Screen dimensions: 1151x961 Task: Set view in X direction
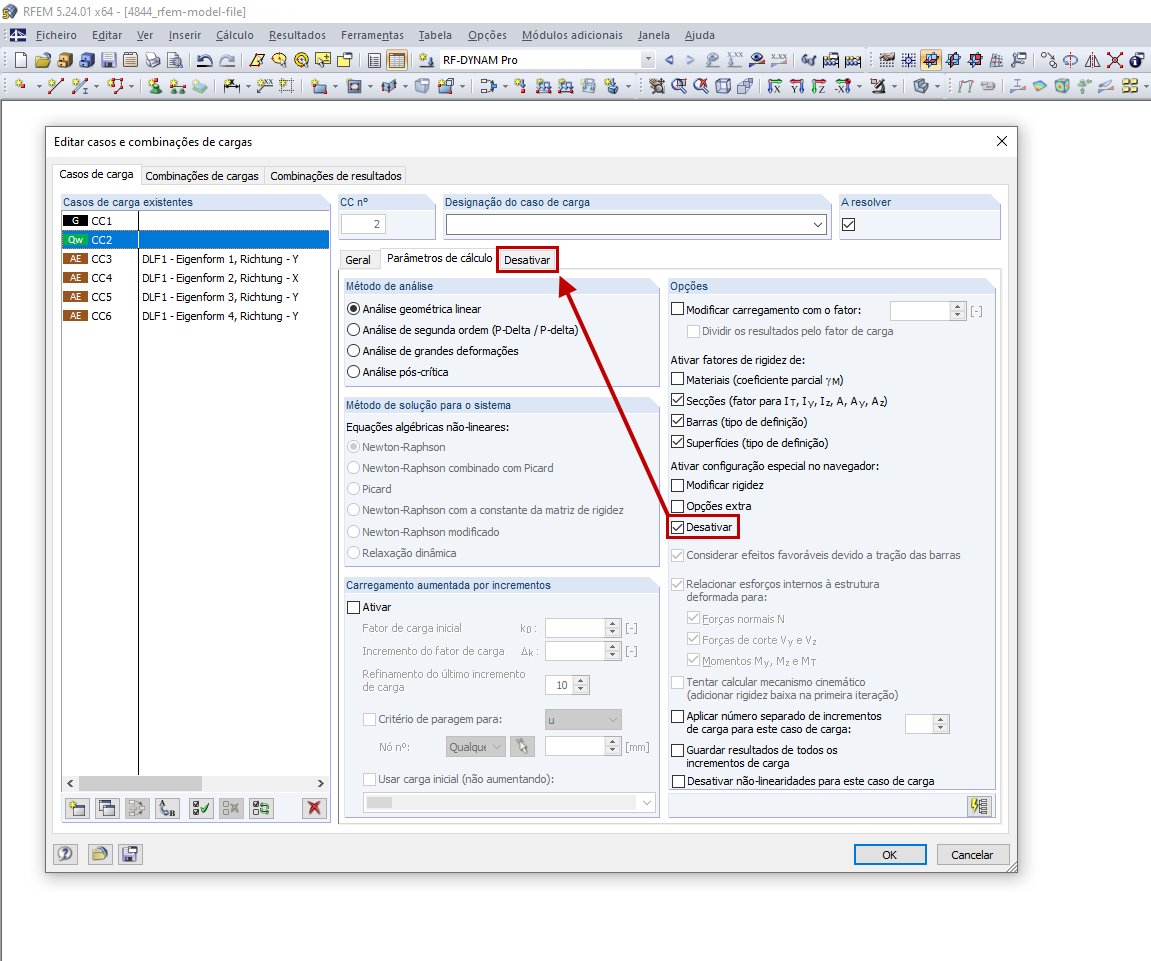[774, 87]
